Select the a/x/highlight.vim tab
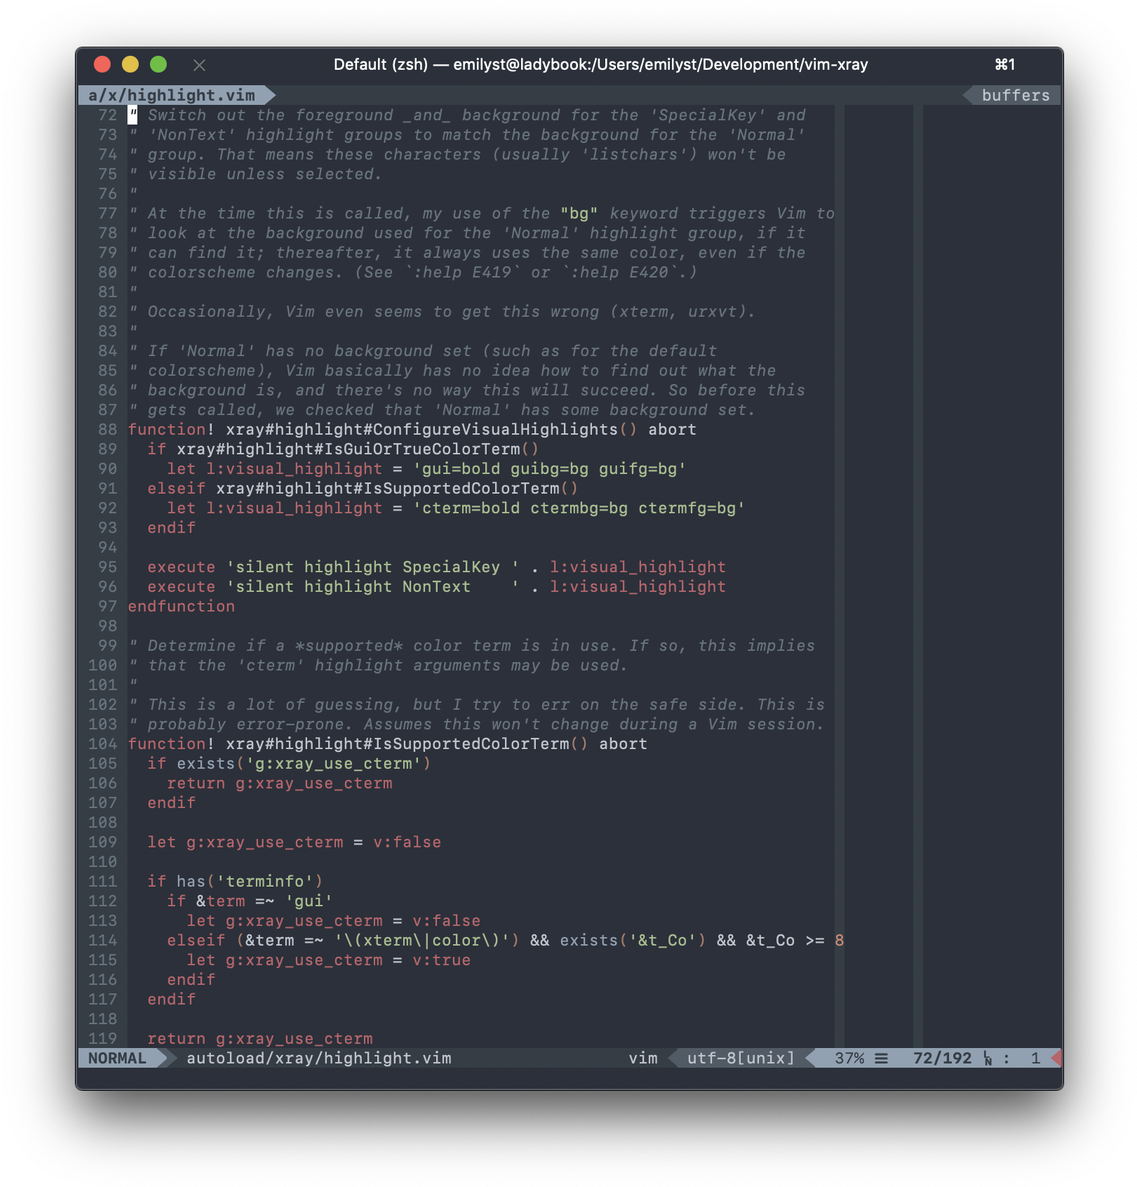This screenshot has height=1187, width=1137. pyautogui.click(x=172, y=95)
